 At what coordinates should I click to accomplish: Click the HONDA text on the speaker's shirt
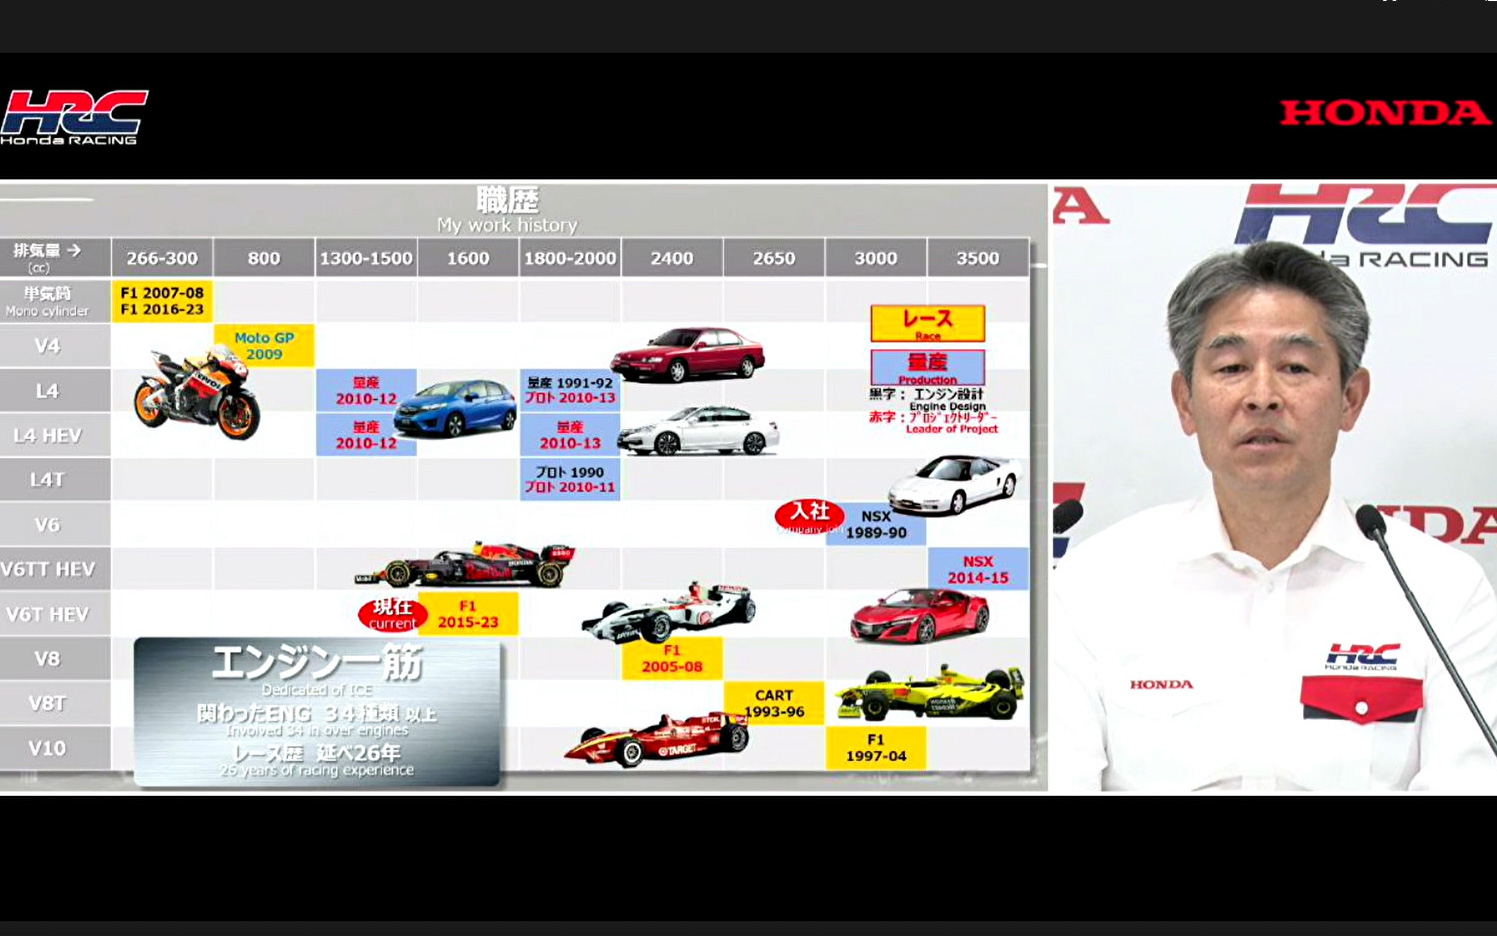tap(1161, 685)
